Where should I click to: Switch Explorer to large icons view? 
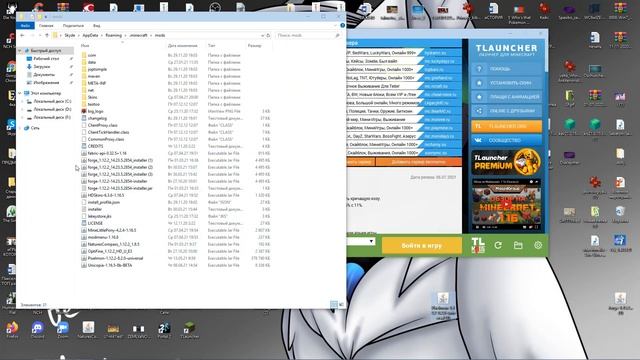point(341,304)
